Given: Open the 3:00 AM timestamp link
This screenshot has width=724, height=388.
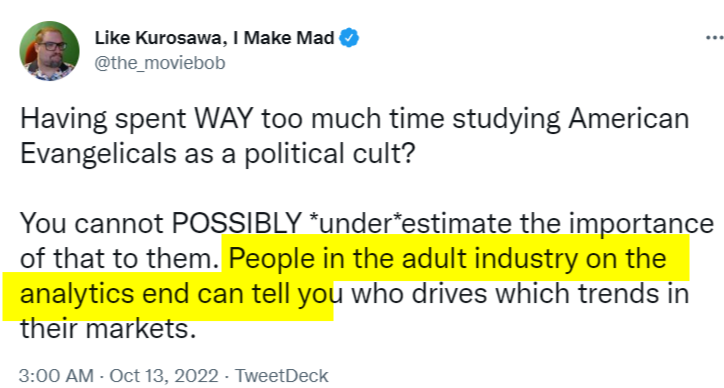Looking at the screenshot, I should [x=56, y=376].
